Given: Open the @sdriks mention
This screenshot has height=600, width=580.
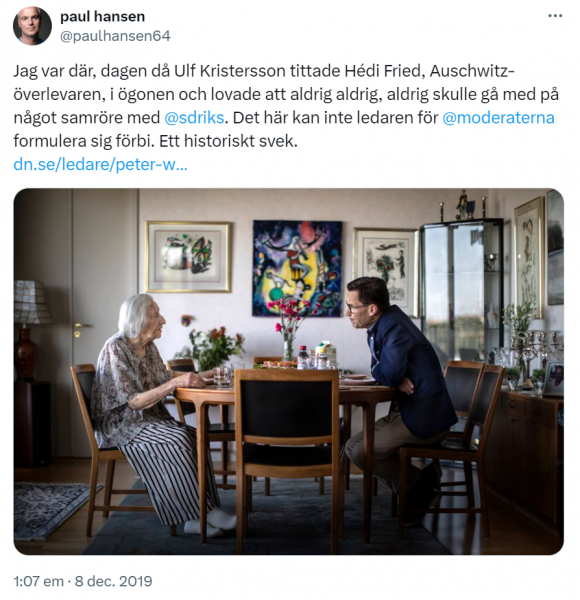Looking at the screenshot, I should (194, 117).
